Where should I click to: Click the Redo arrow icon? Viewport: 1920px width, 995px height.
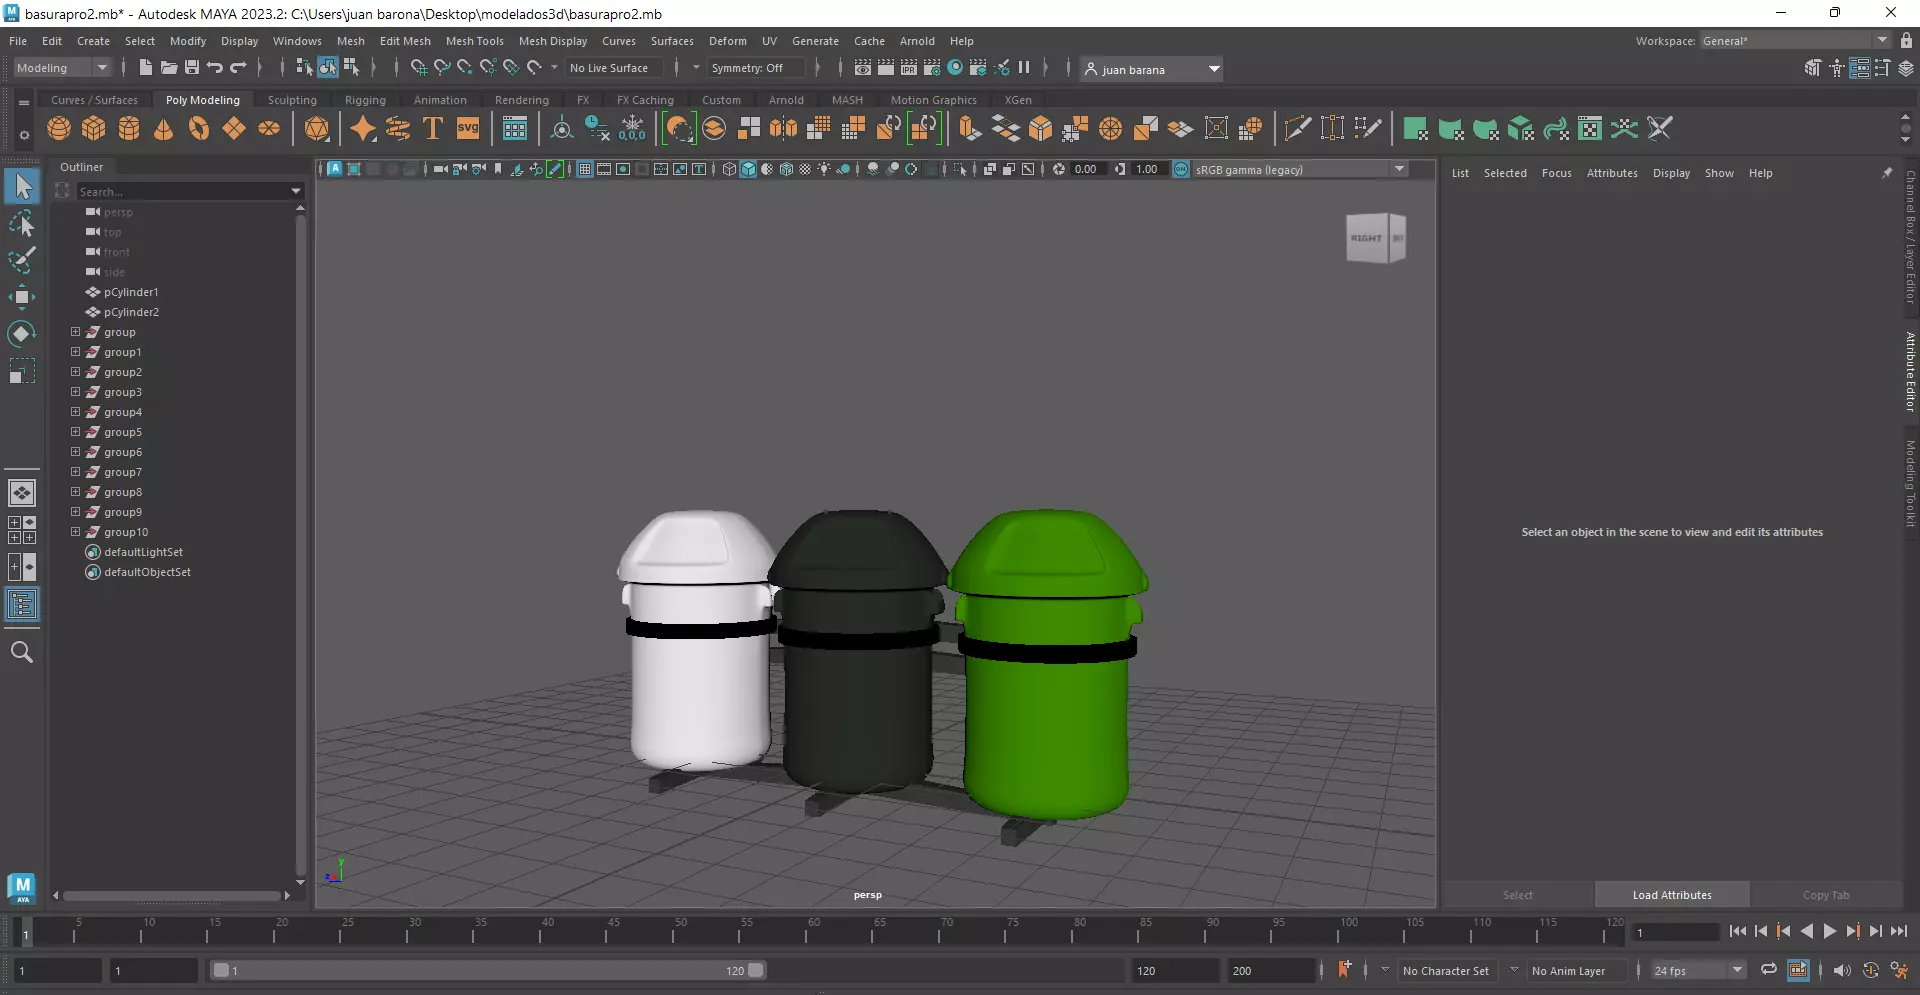[238, 67]
